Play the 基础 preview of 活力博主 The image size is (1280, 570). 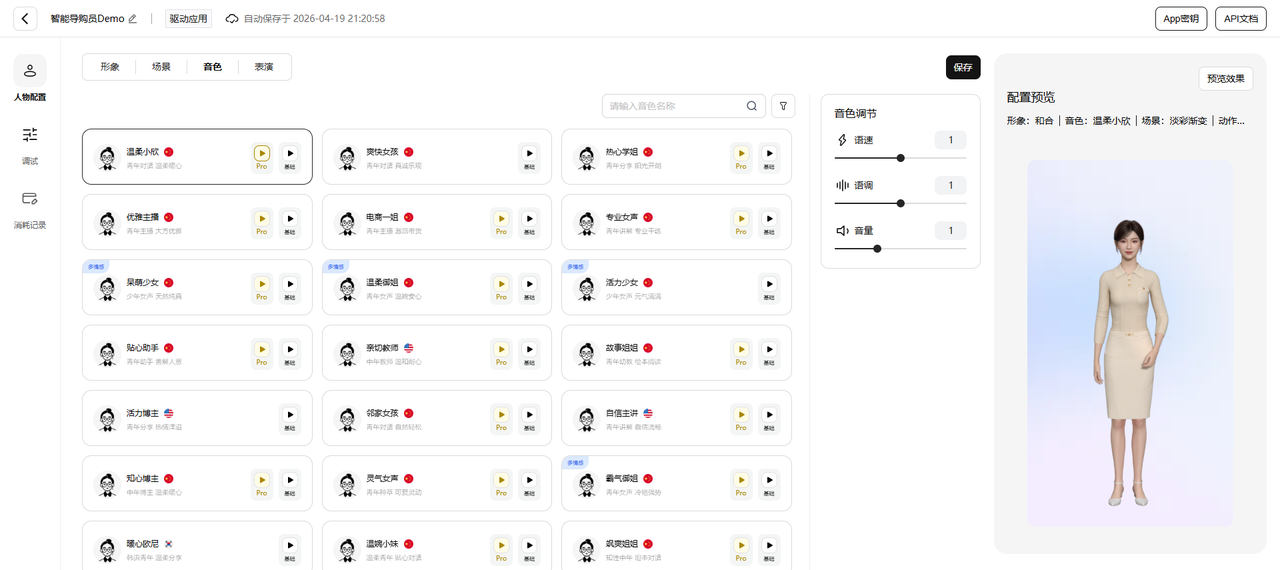pos(289,418)
